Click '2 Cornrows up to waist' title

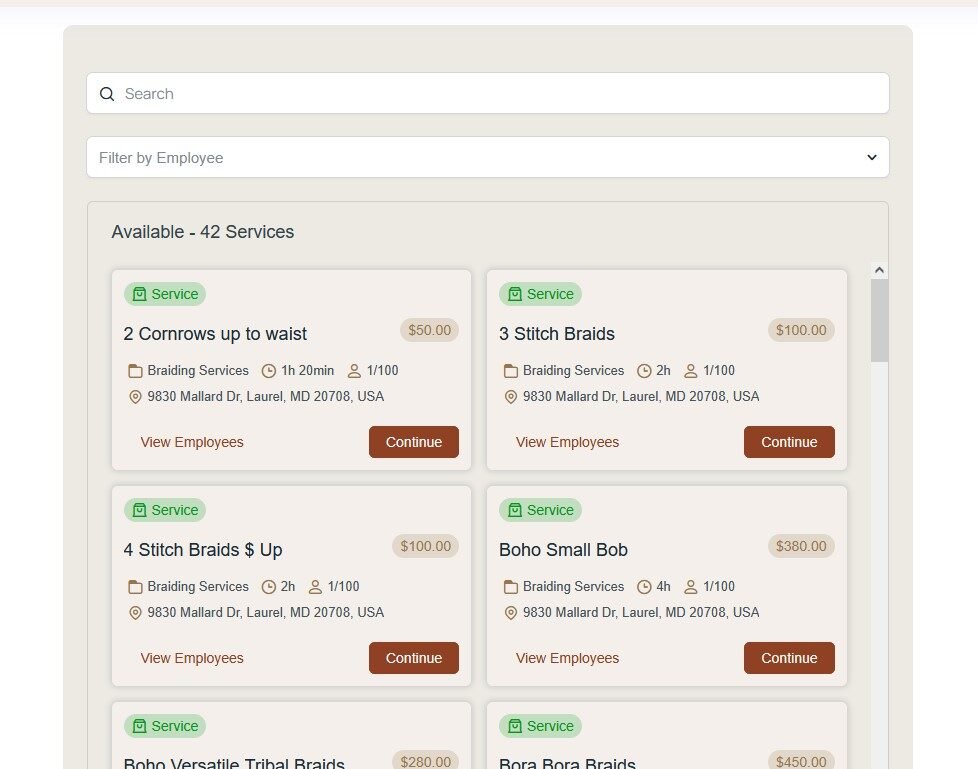tap(215, 334)
